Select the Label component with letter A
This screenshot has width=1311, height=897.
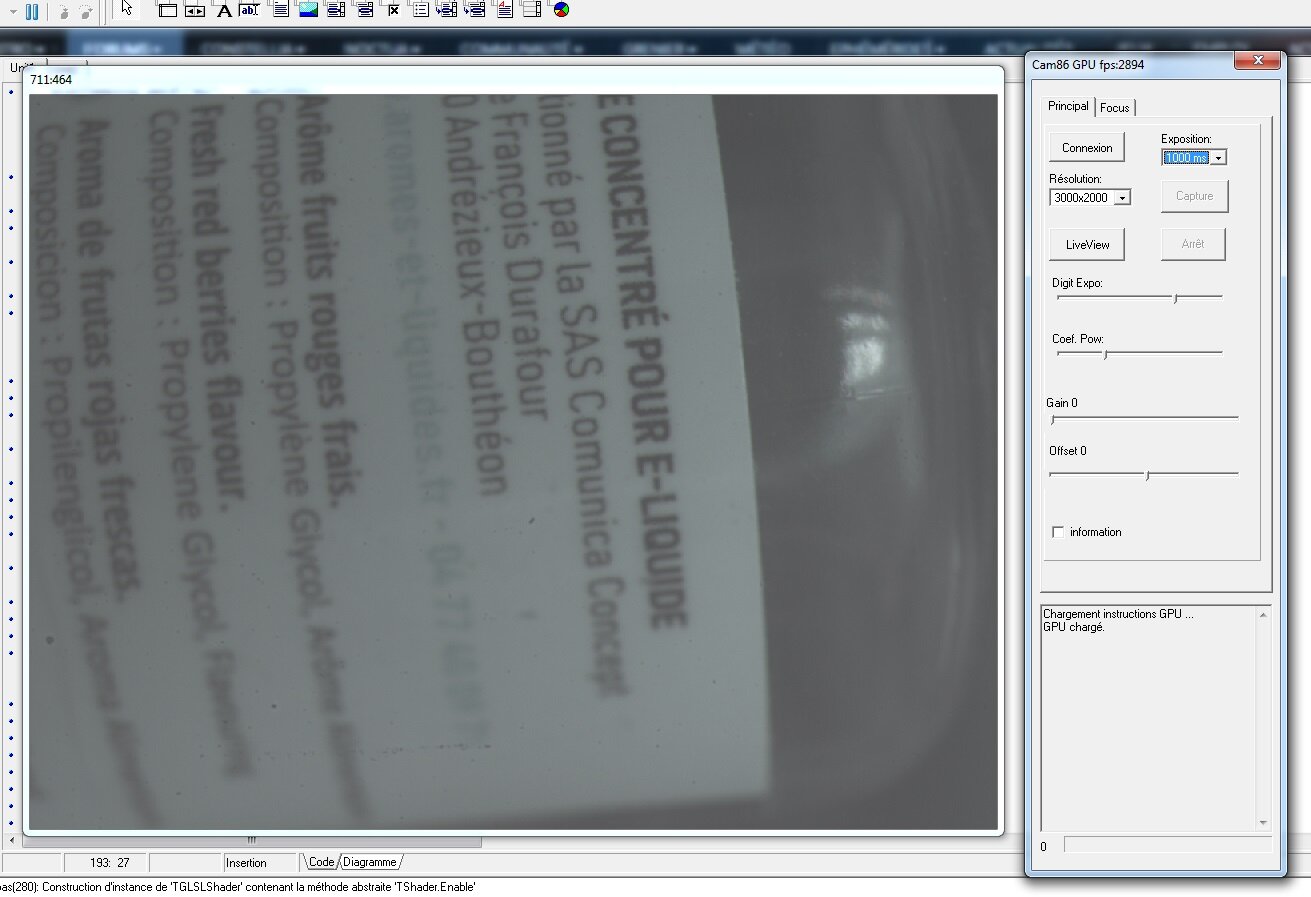tap(224, 11)
